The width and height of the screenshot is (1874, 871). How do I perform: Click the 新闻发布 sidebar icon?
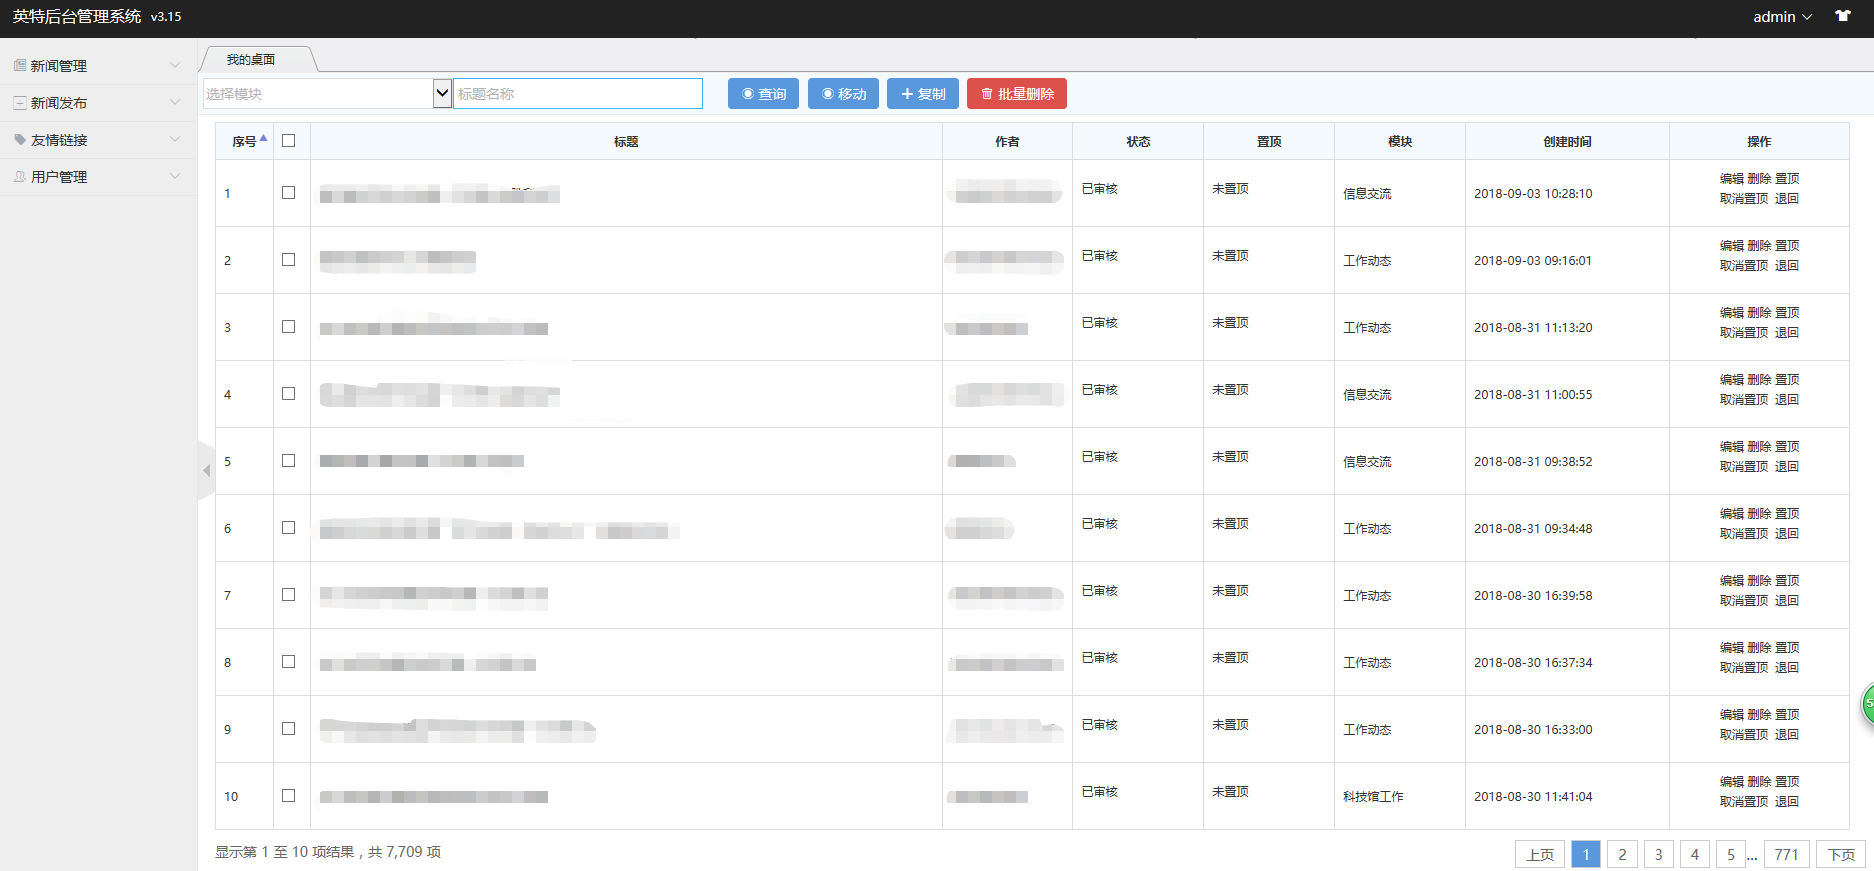[20, 103]
